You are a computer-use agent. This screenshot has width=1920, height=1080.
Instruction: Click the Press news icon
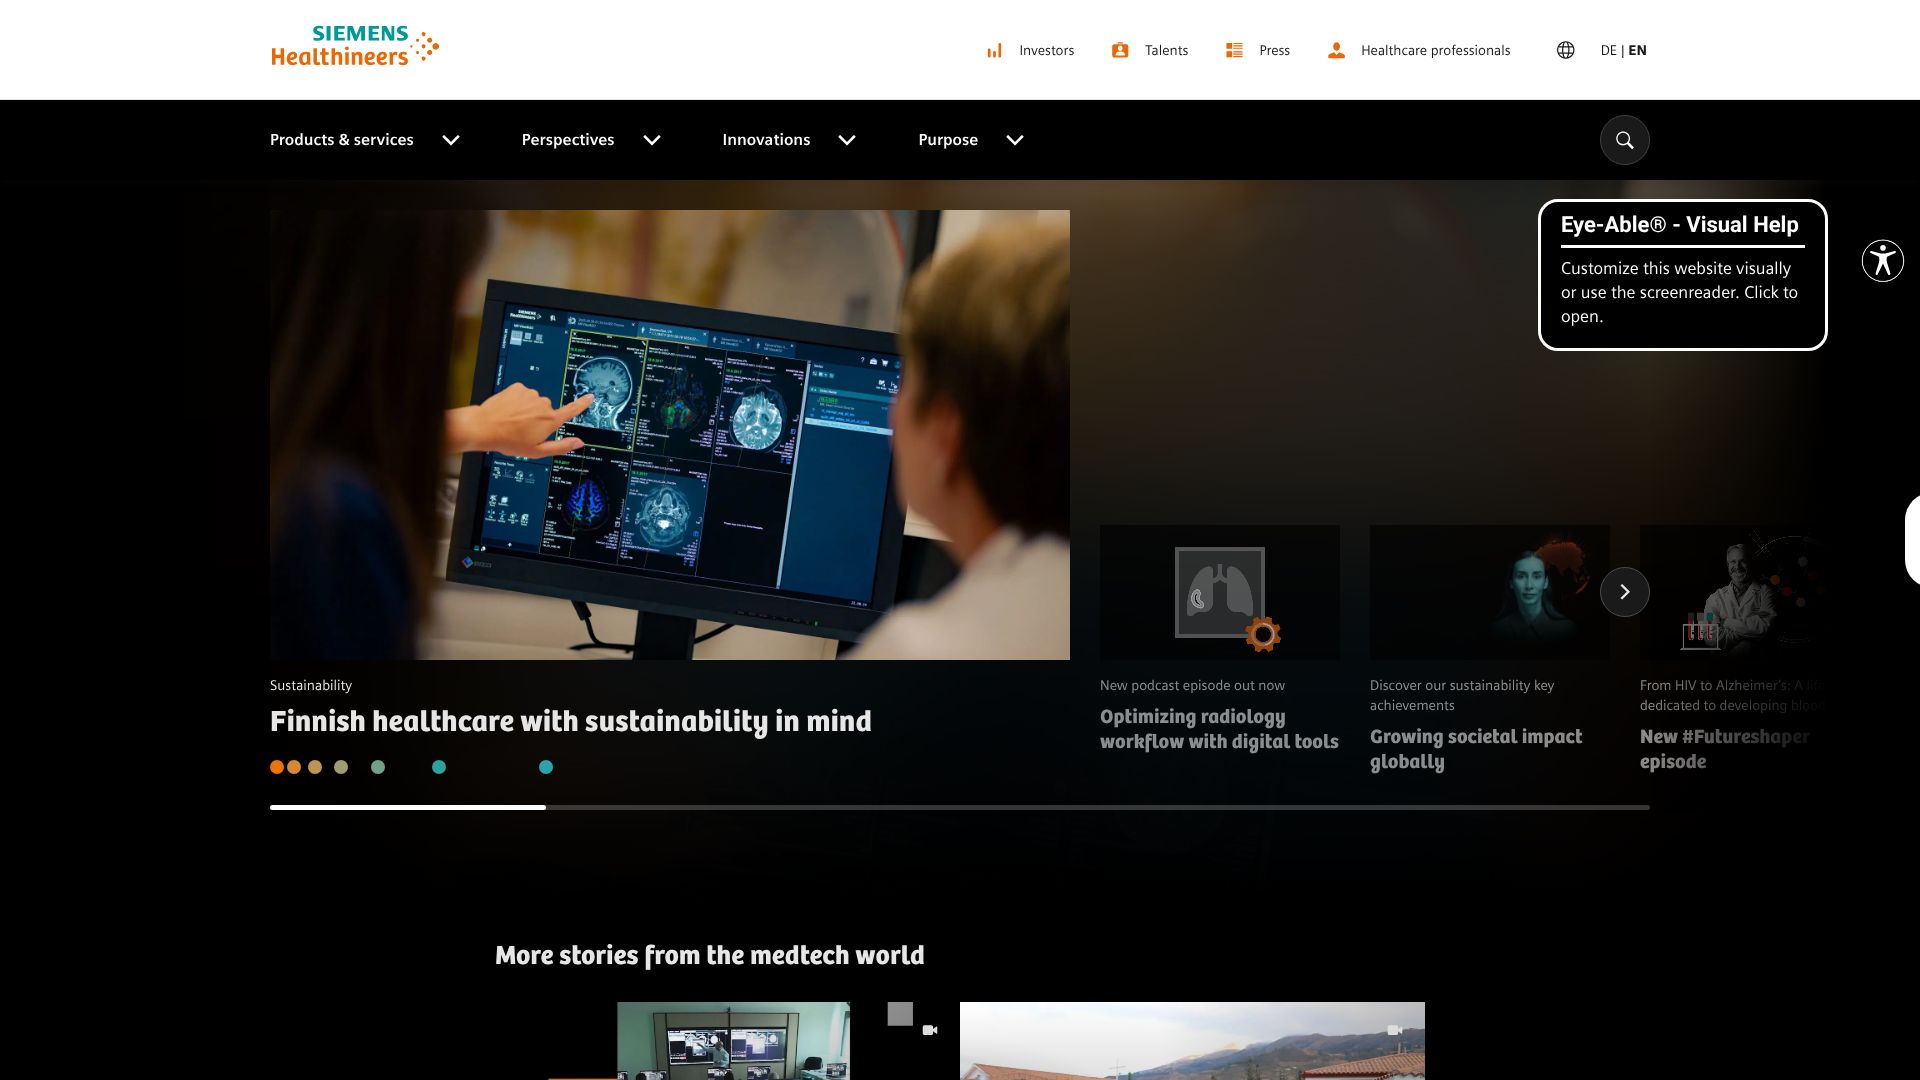pos(1234,50)
